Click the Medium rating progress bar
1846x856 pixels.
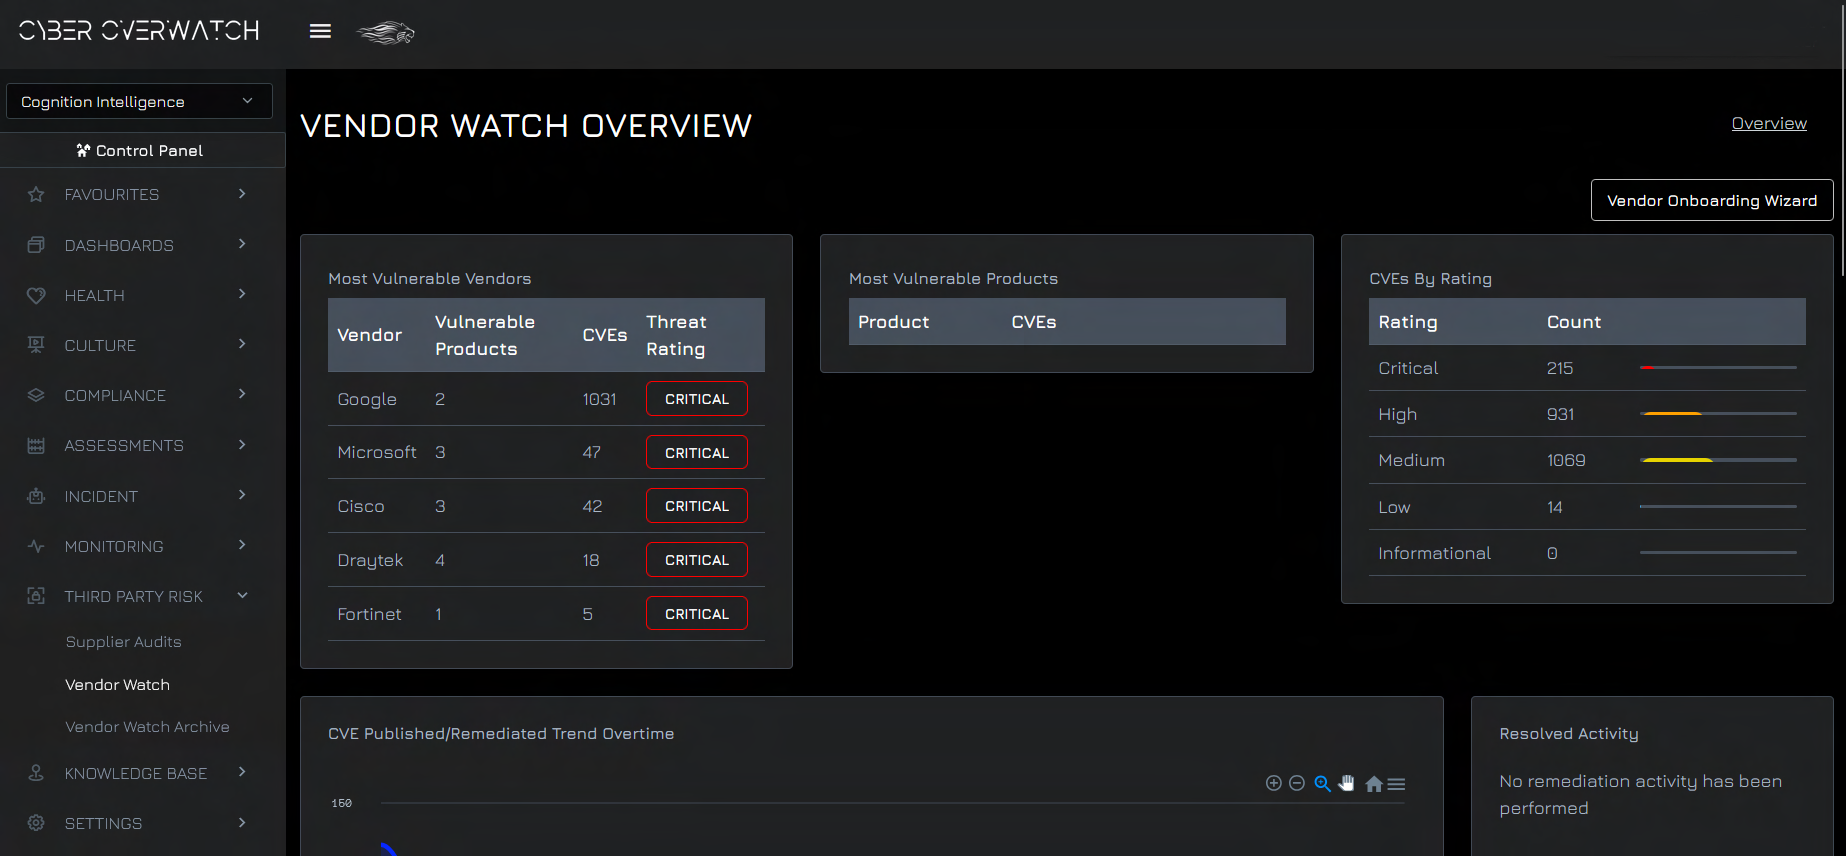pos(1718,460)
